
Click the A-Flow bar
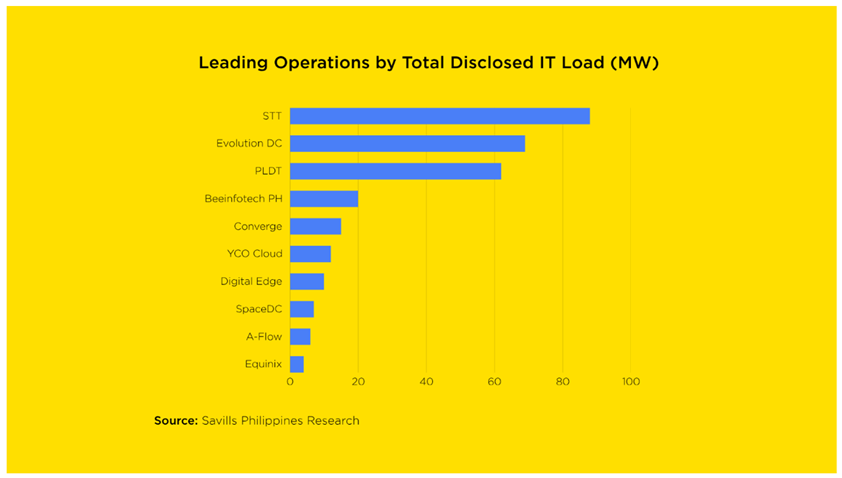point(300,337)
